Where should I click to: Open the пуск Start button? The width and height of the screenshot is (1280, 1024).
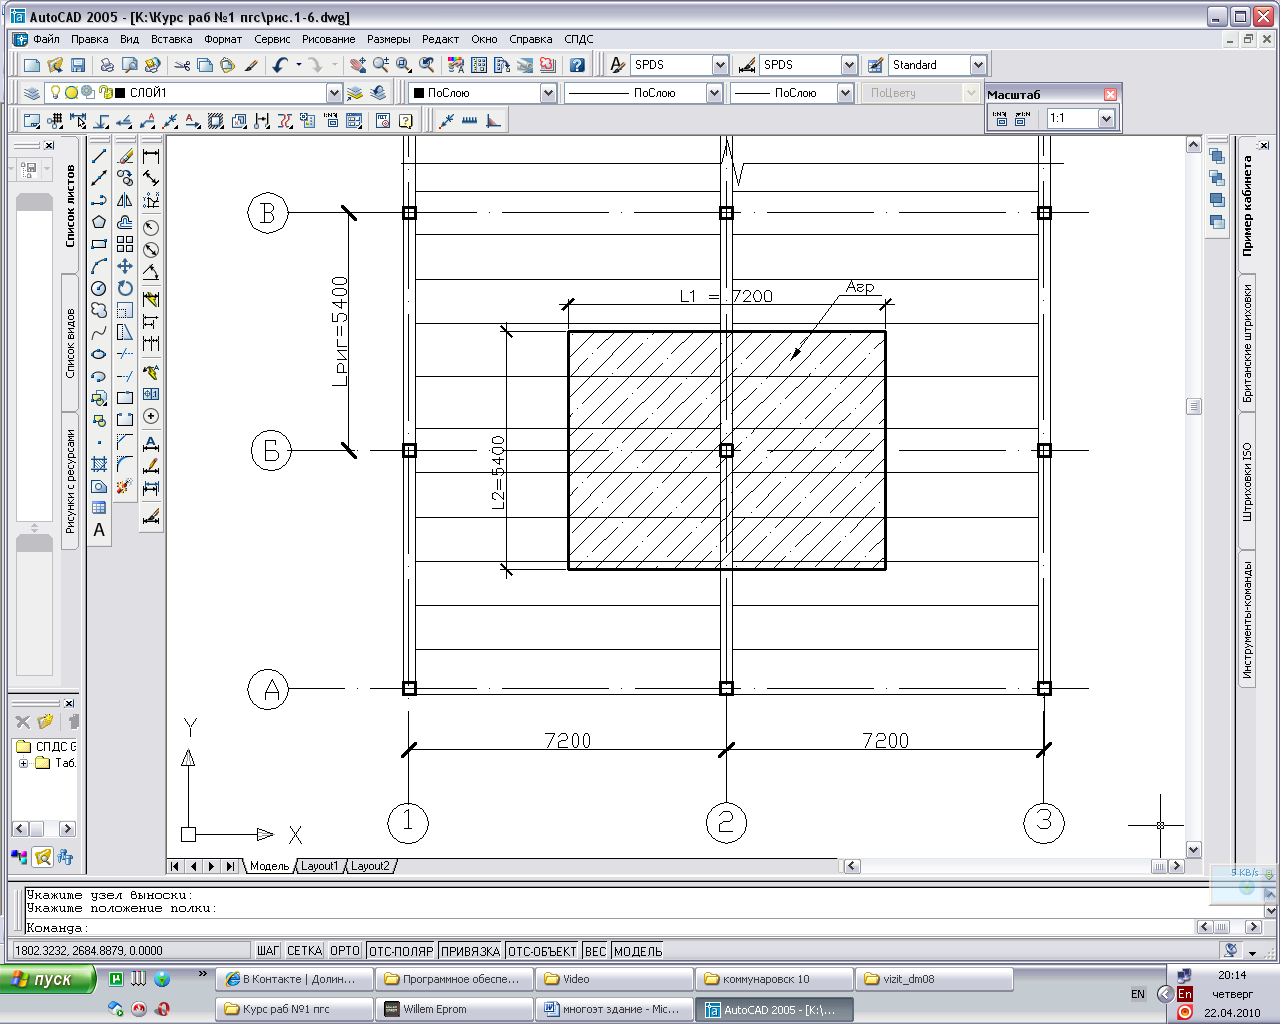click(47, 979)
